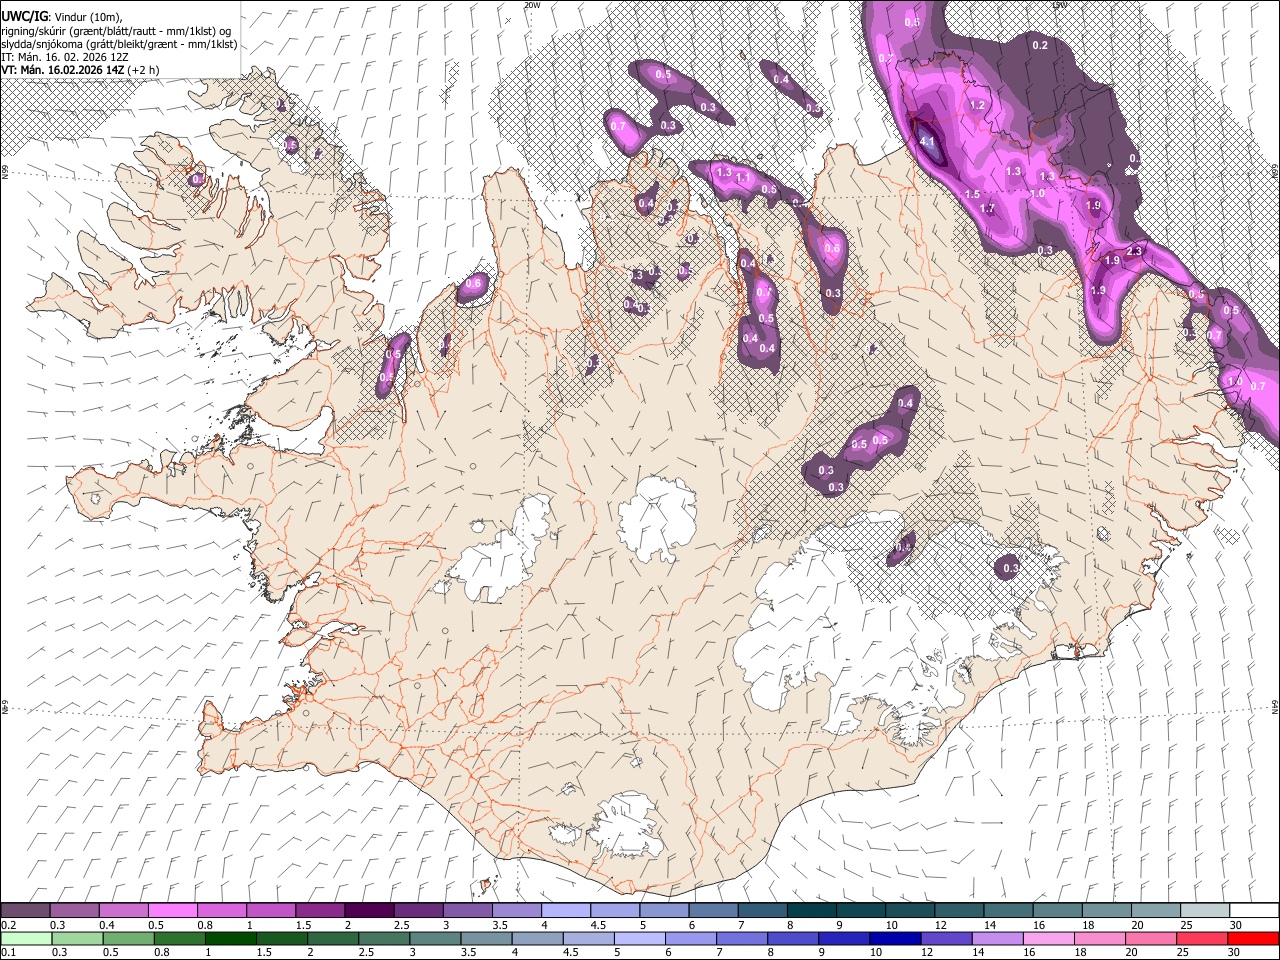Screen dimensions: 1280x960
Task: Pick lower legend light lavender swatch labelled 5
Action: tap(639, 938)
